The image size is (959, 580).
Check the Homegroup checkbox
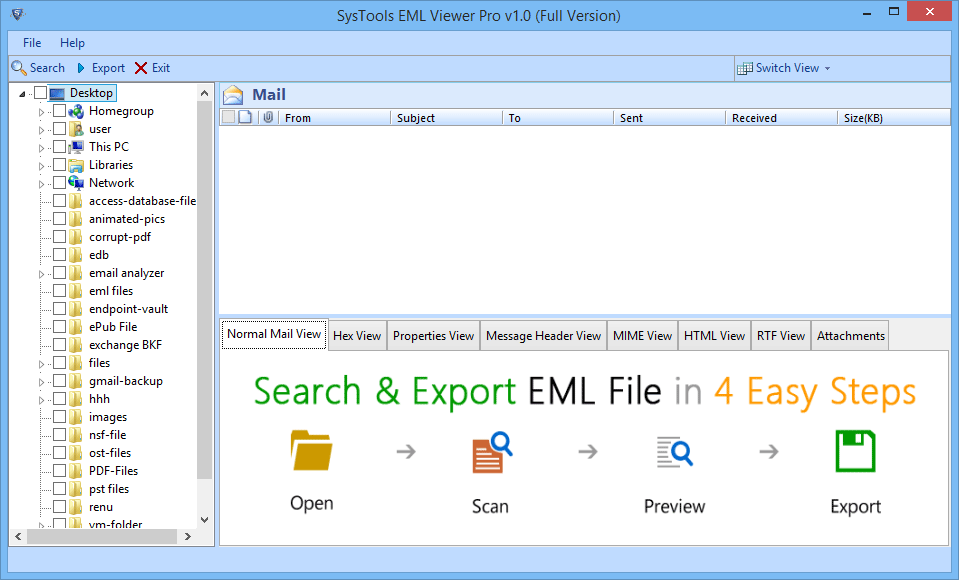tap(59, 111)
